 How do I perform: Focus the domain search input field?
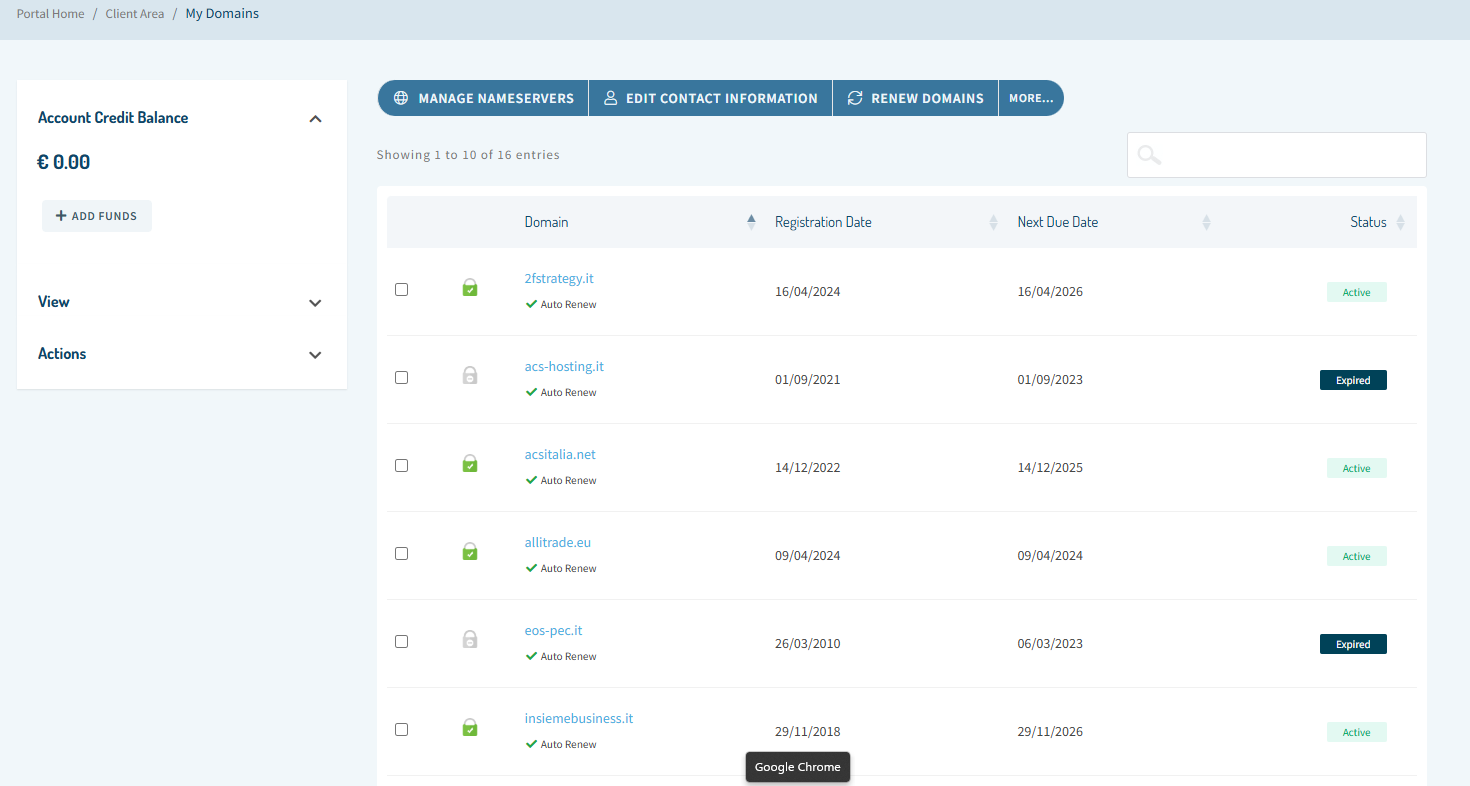[x=1290, y=155]
